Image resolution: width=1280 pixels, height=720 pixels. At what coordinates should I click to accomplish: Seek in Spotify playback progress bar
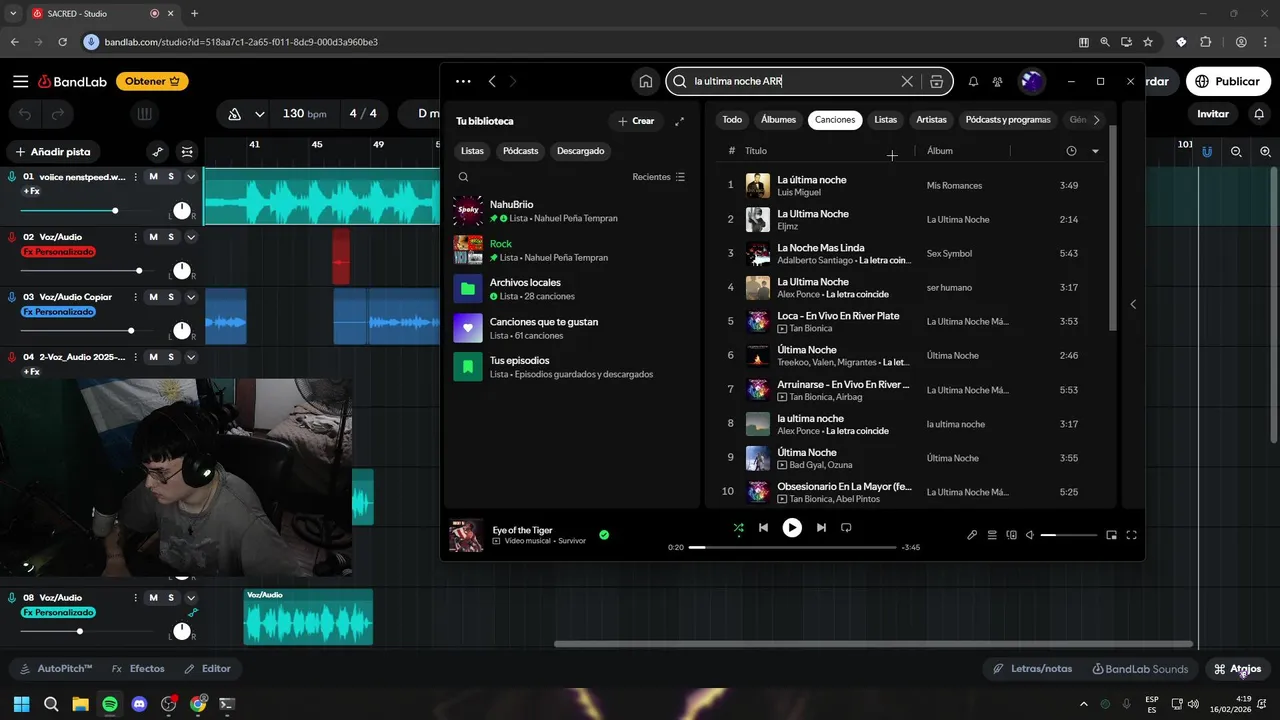[x=792, y=547]
